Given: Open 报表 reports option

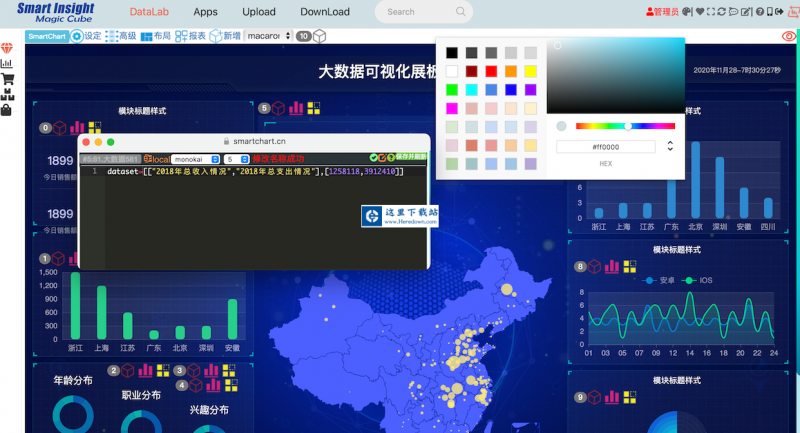Looking at the screenshot, I should [190, 36].
